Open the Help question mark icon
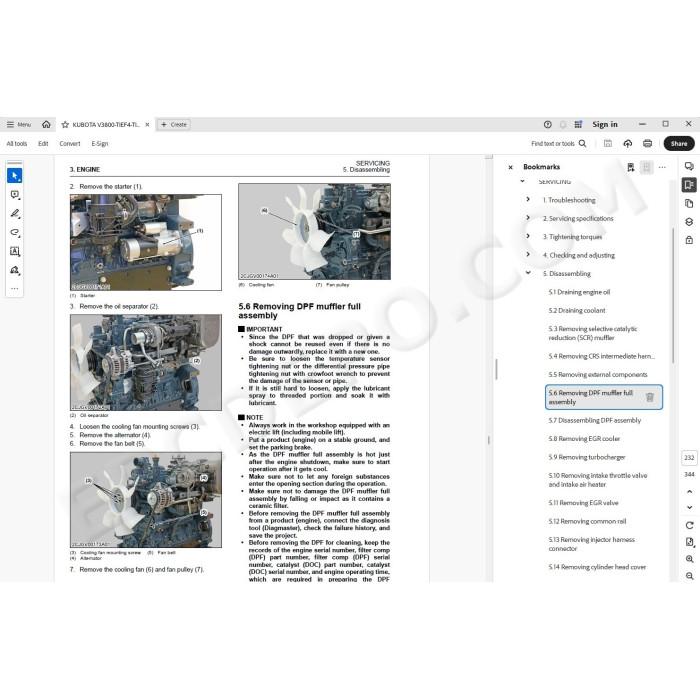Image resolution: width=700 pixels, height=700 pixels. coord(548,125)
